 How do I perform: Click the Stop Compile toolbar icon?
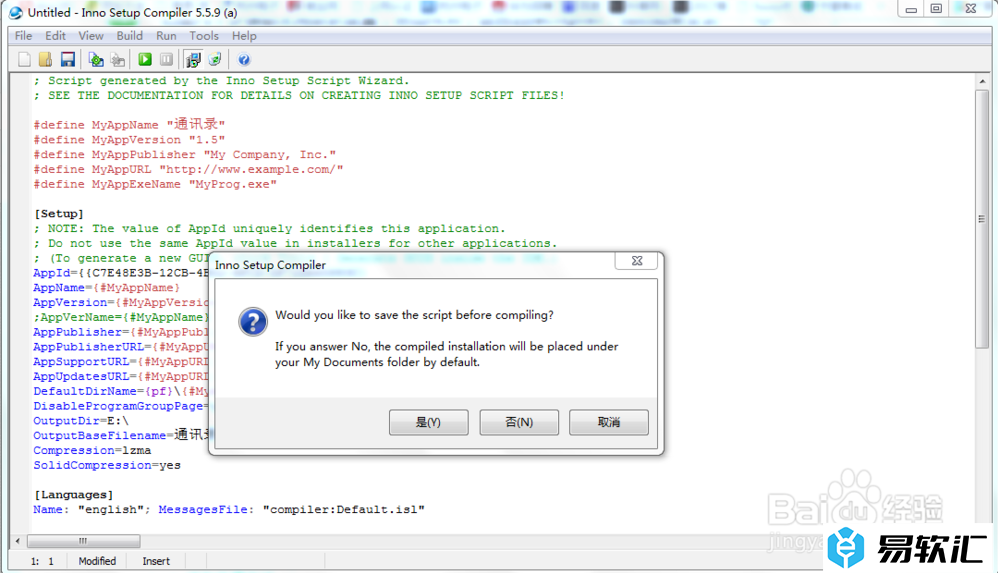click(x=118, y=60)
